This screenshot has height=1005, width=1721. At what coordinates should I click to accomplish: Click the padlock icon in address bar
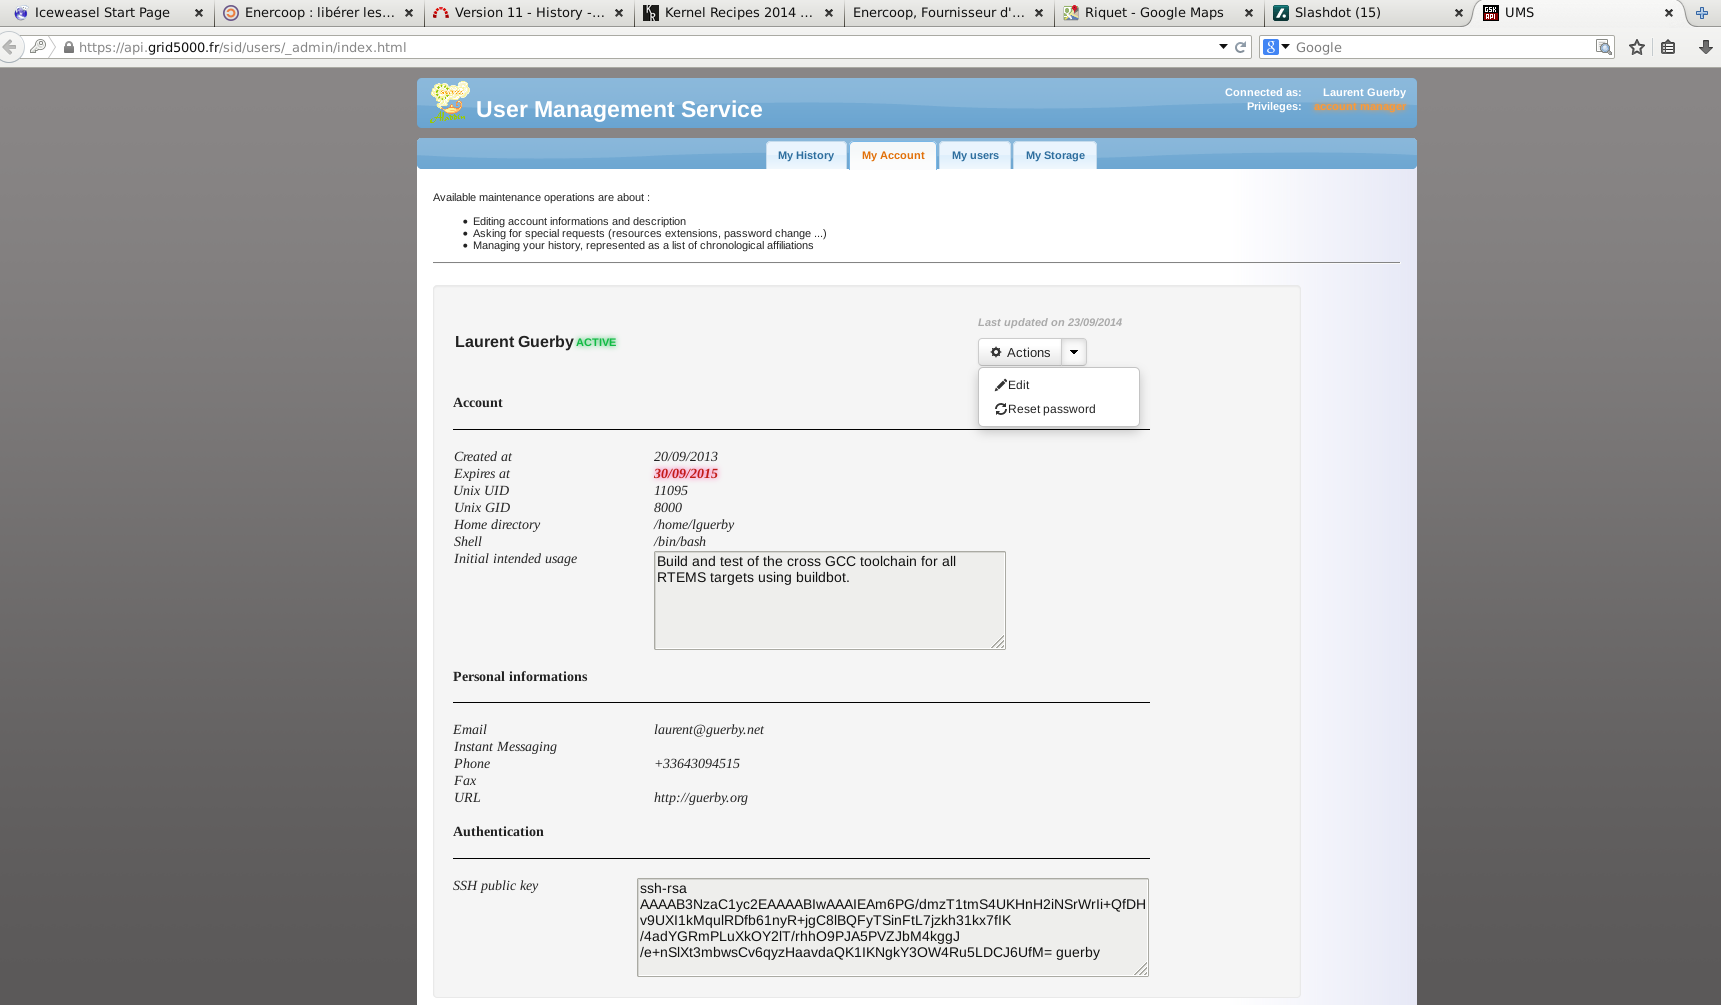coord(69,47)
